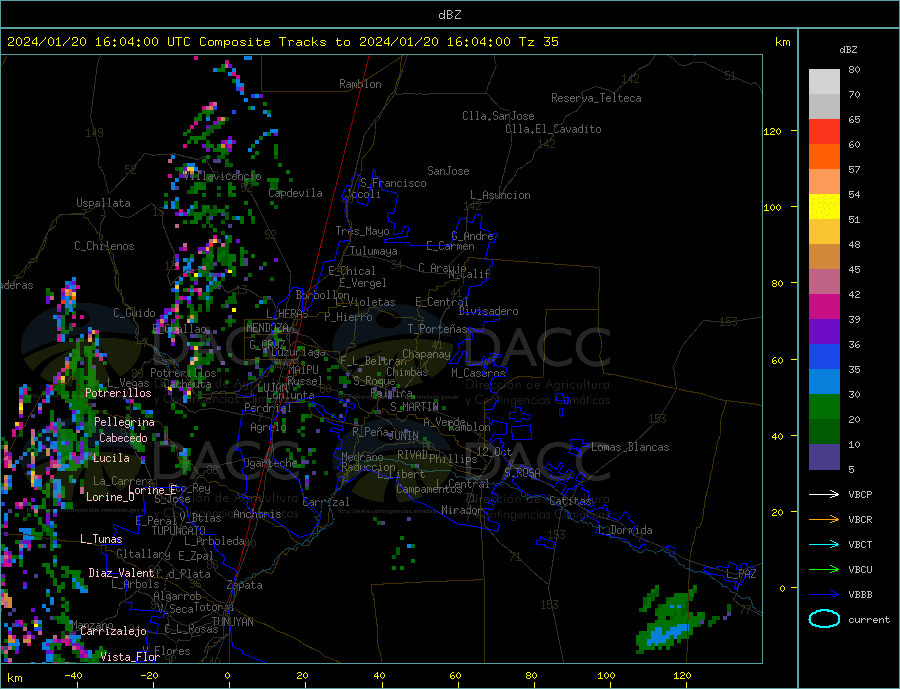Viewport: 900px width, 689px height.
Task: Click the 'Catitas' place label
Action: tap(570, 501)
